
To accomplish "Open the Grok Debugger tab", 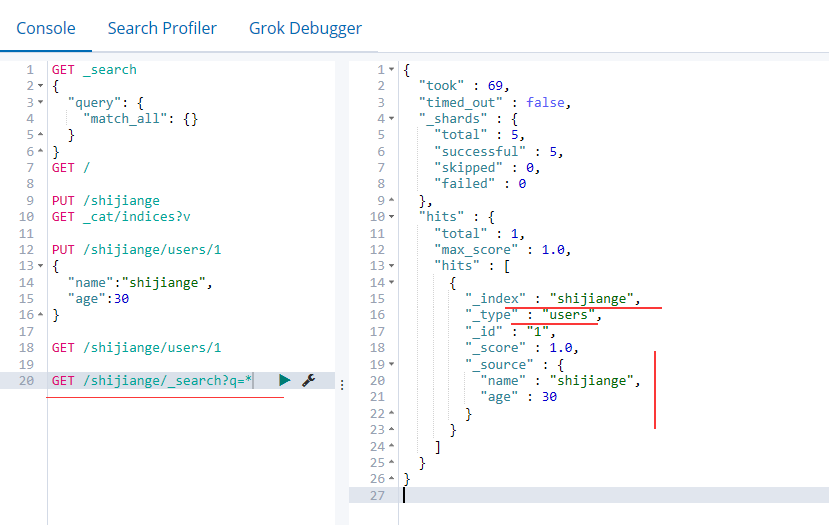I will tap(306, 28).
